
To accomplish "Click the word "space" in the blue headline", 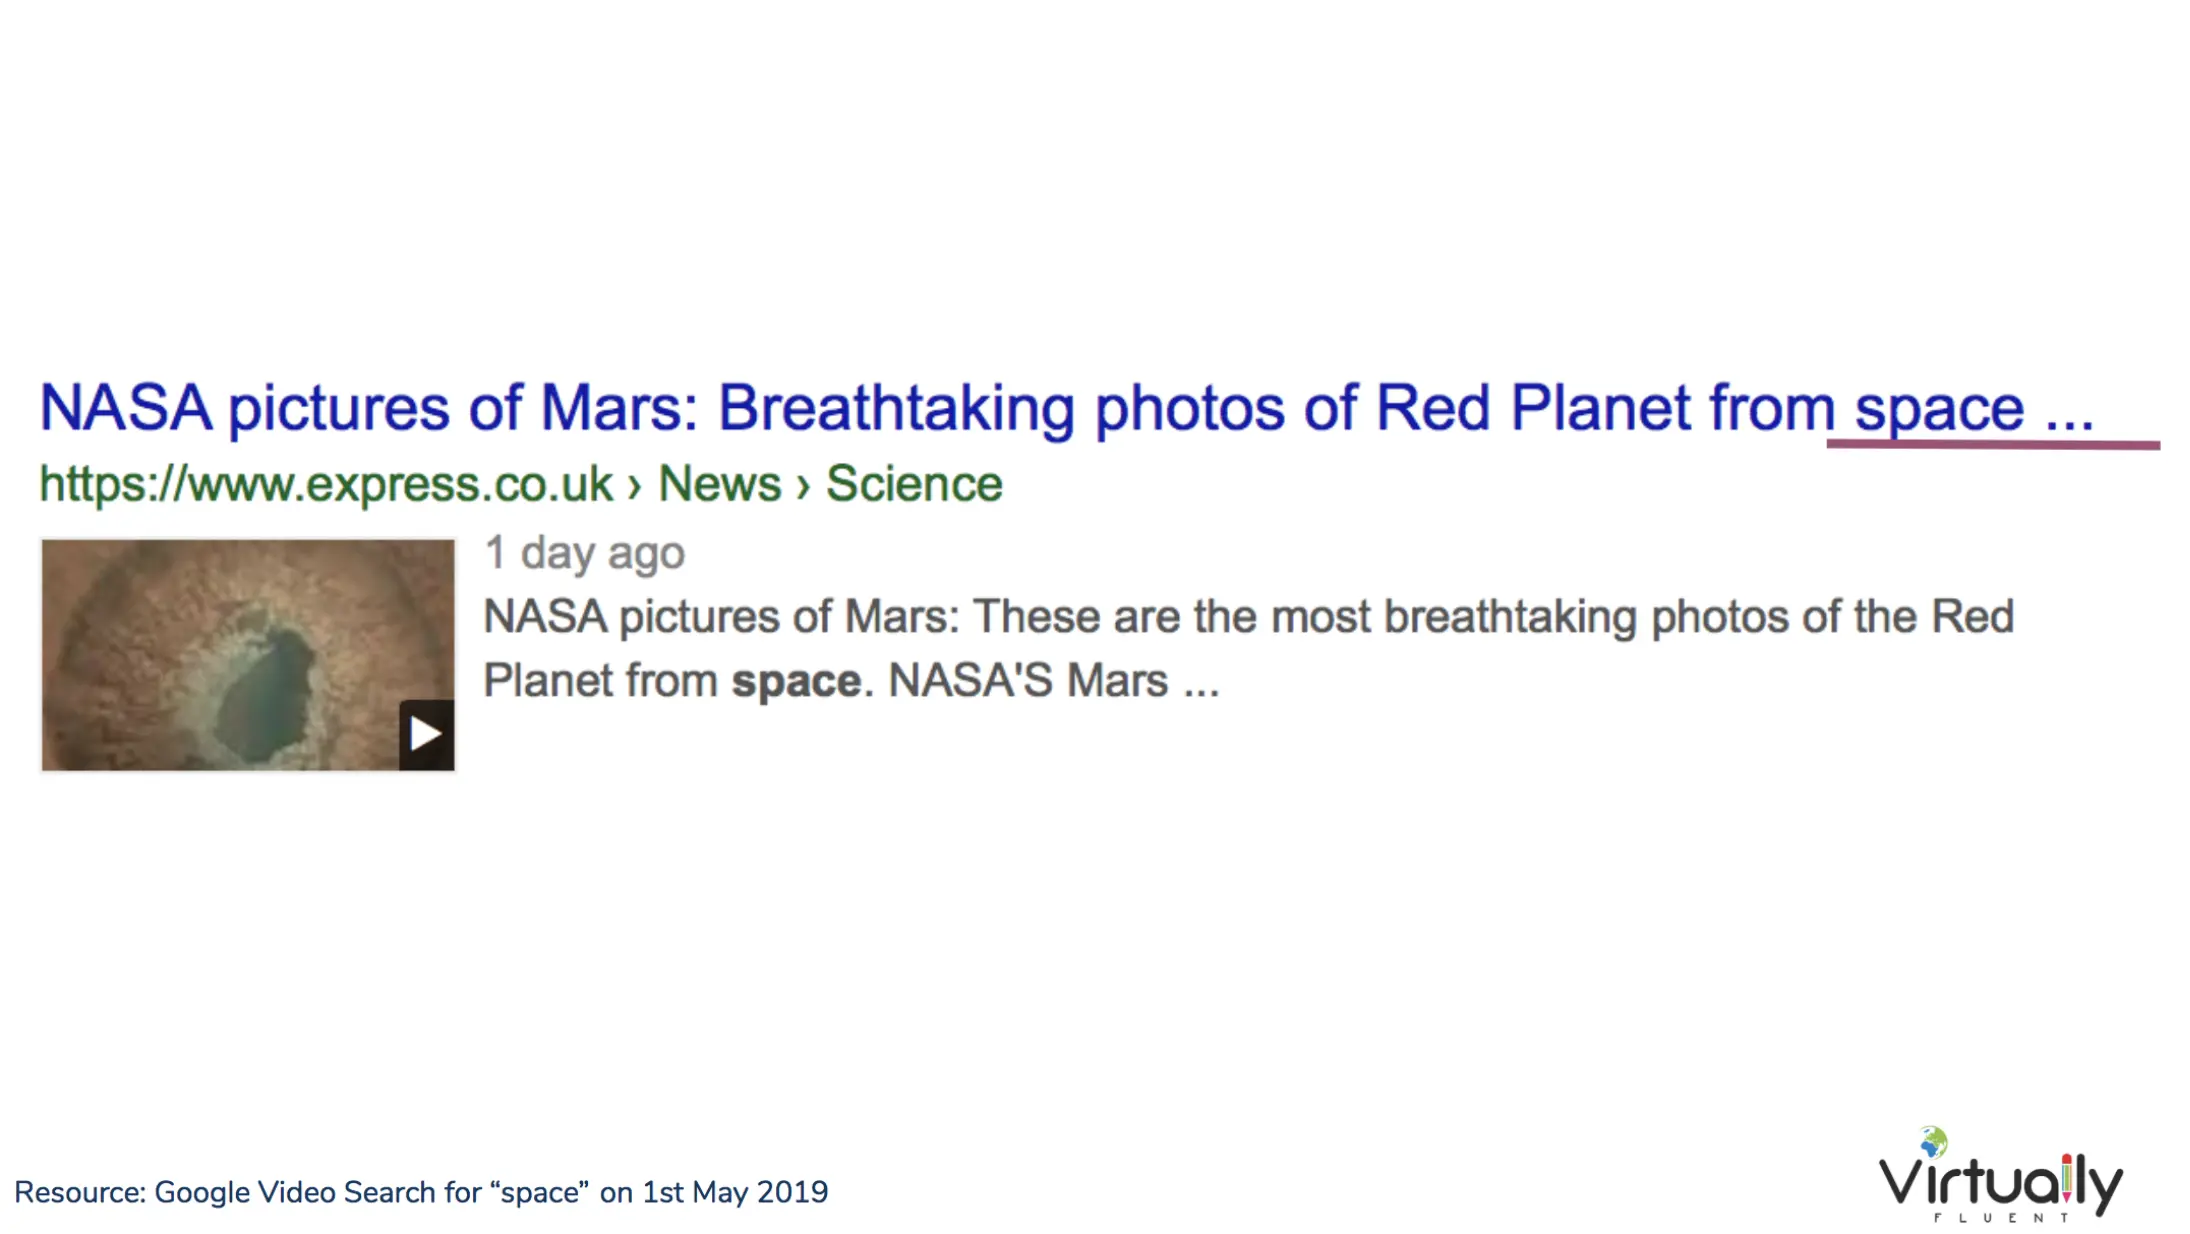I will click(1939, 411).
